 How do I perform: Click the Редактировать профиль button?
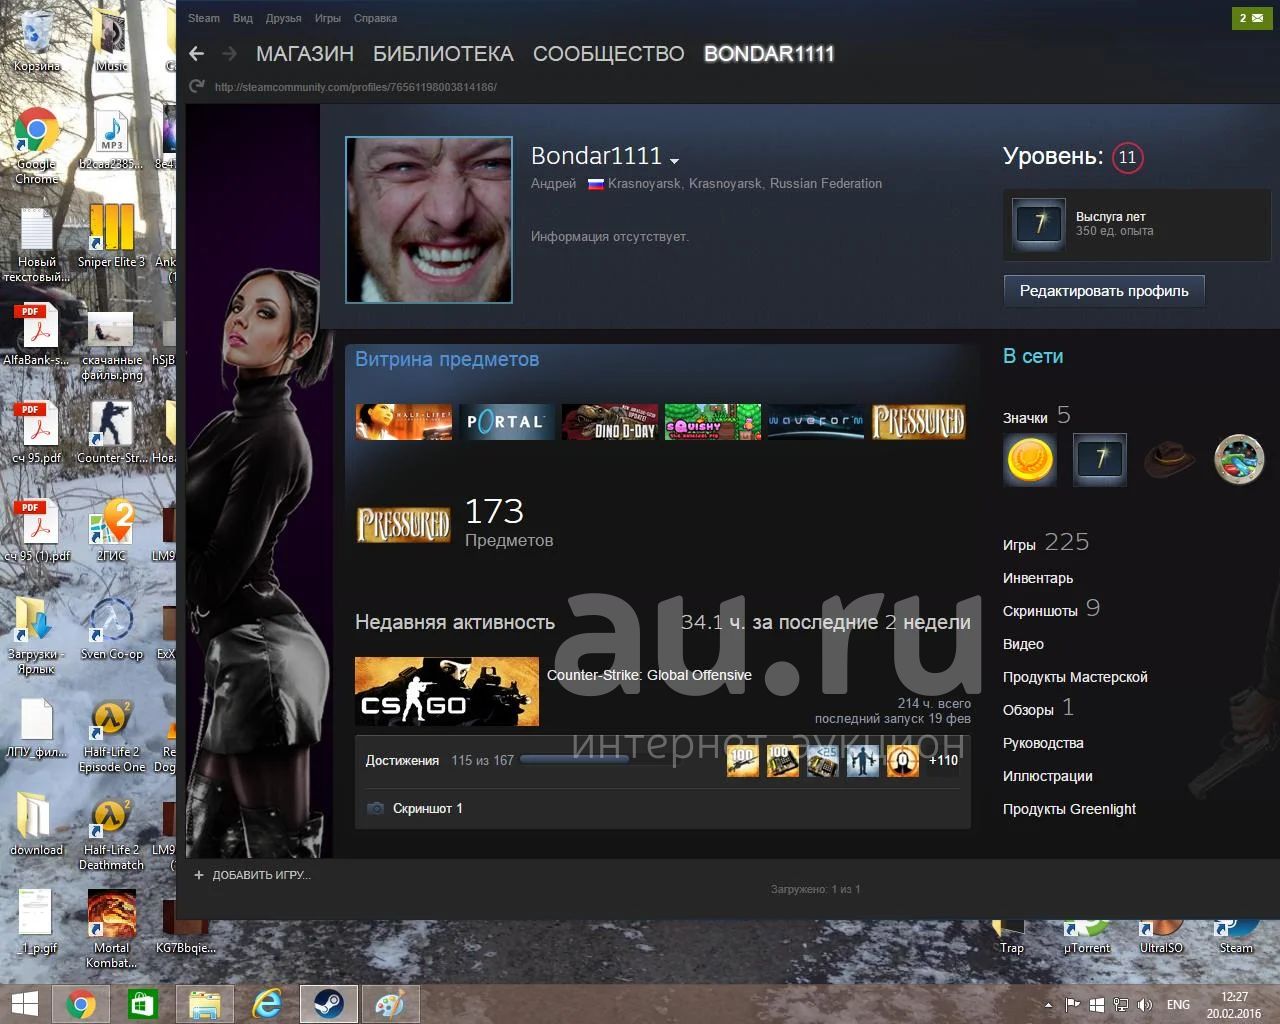pyautogui.click(x=1104, y=291)
